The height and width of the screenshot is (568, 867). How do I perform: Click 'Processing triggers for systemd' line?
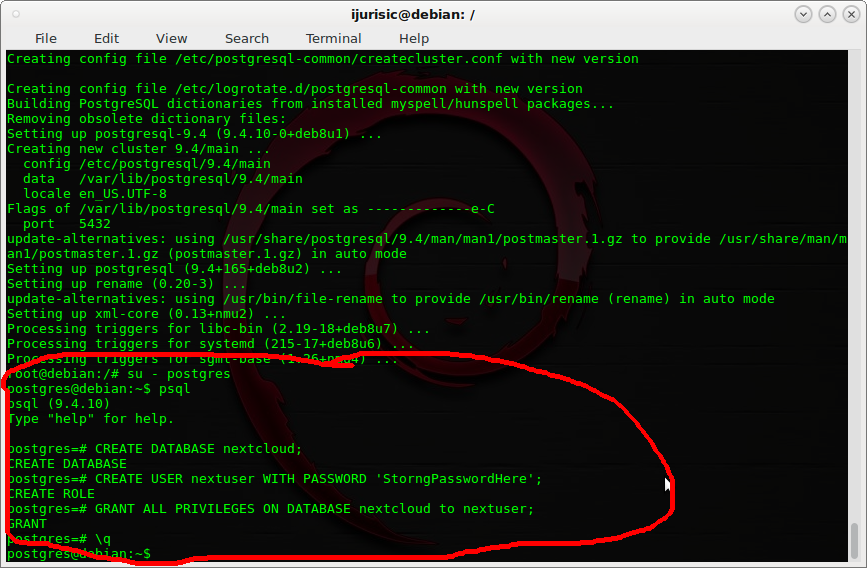(x=211, y=343)
